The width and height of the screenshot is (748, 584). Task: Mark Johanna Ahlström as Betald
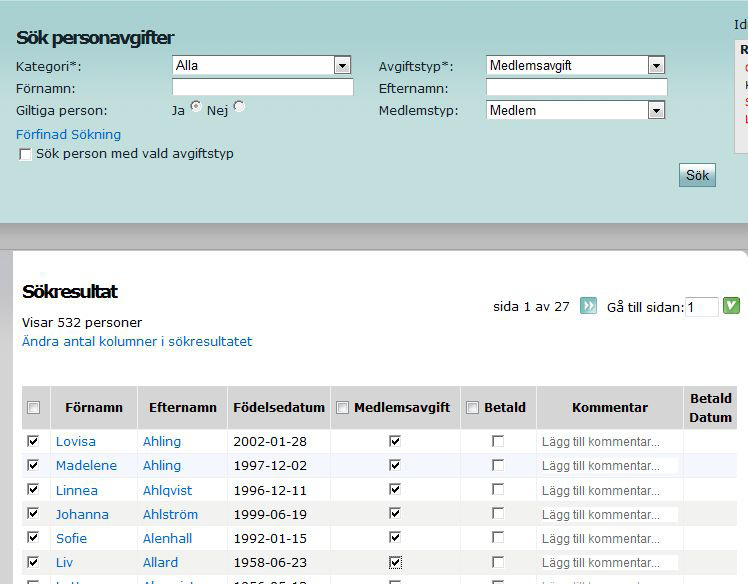pos(498,513)
